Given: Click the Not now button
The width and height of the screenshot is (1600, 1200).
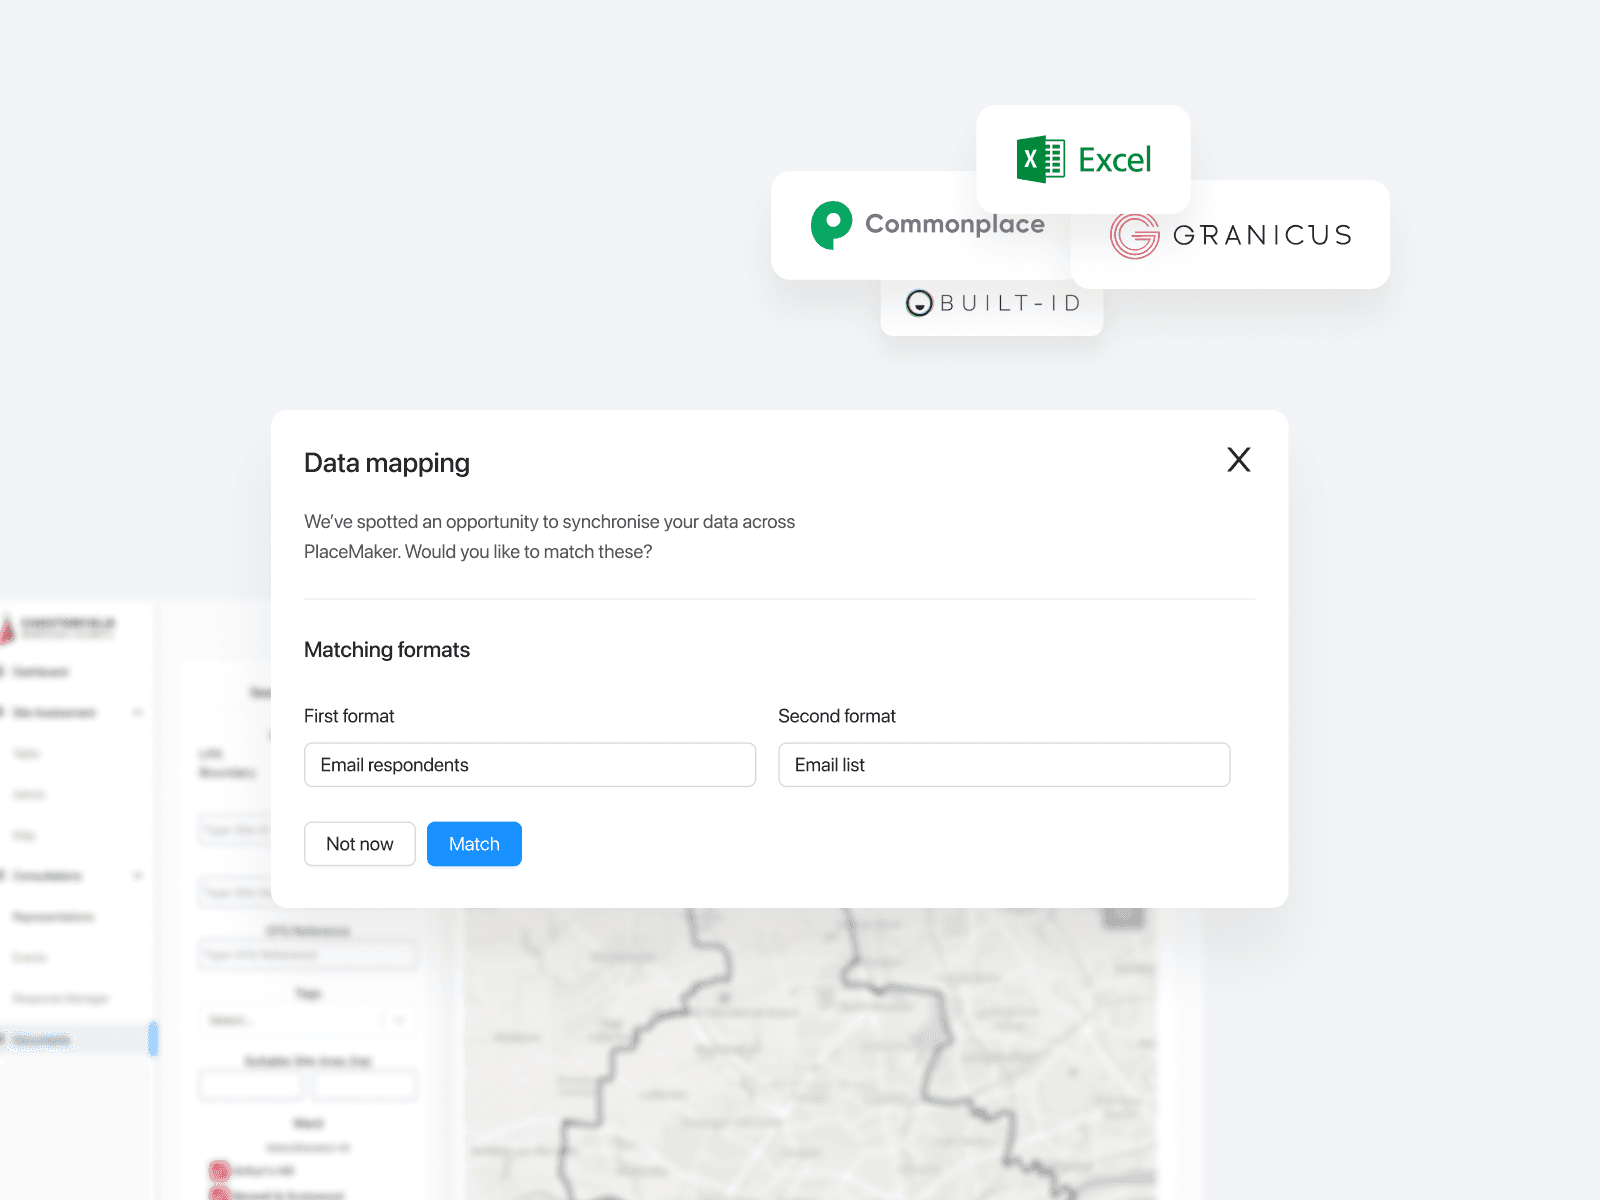Looking at the screenshot, I should [360, 844].
